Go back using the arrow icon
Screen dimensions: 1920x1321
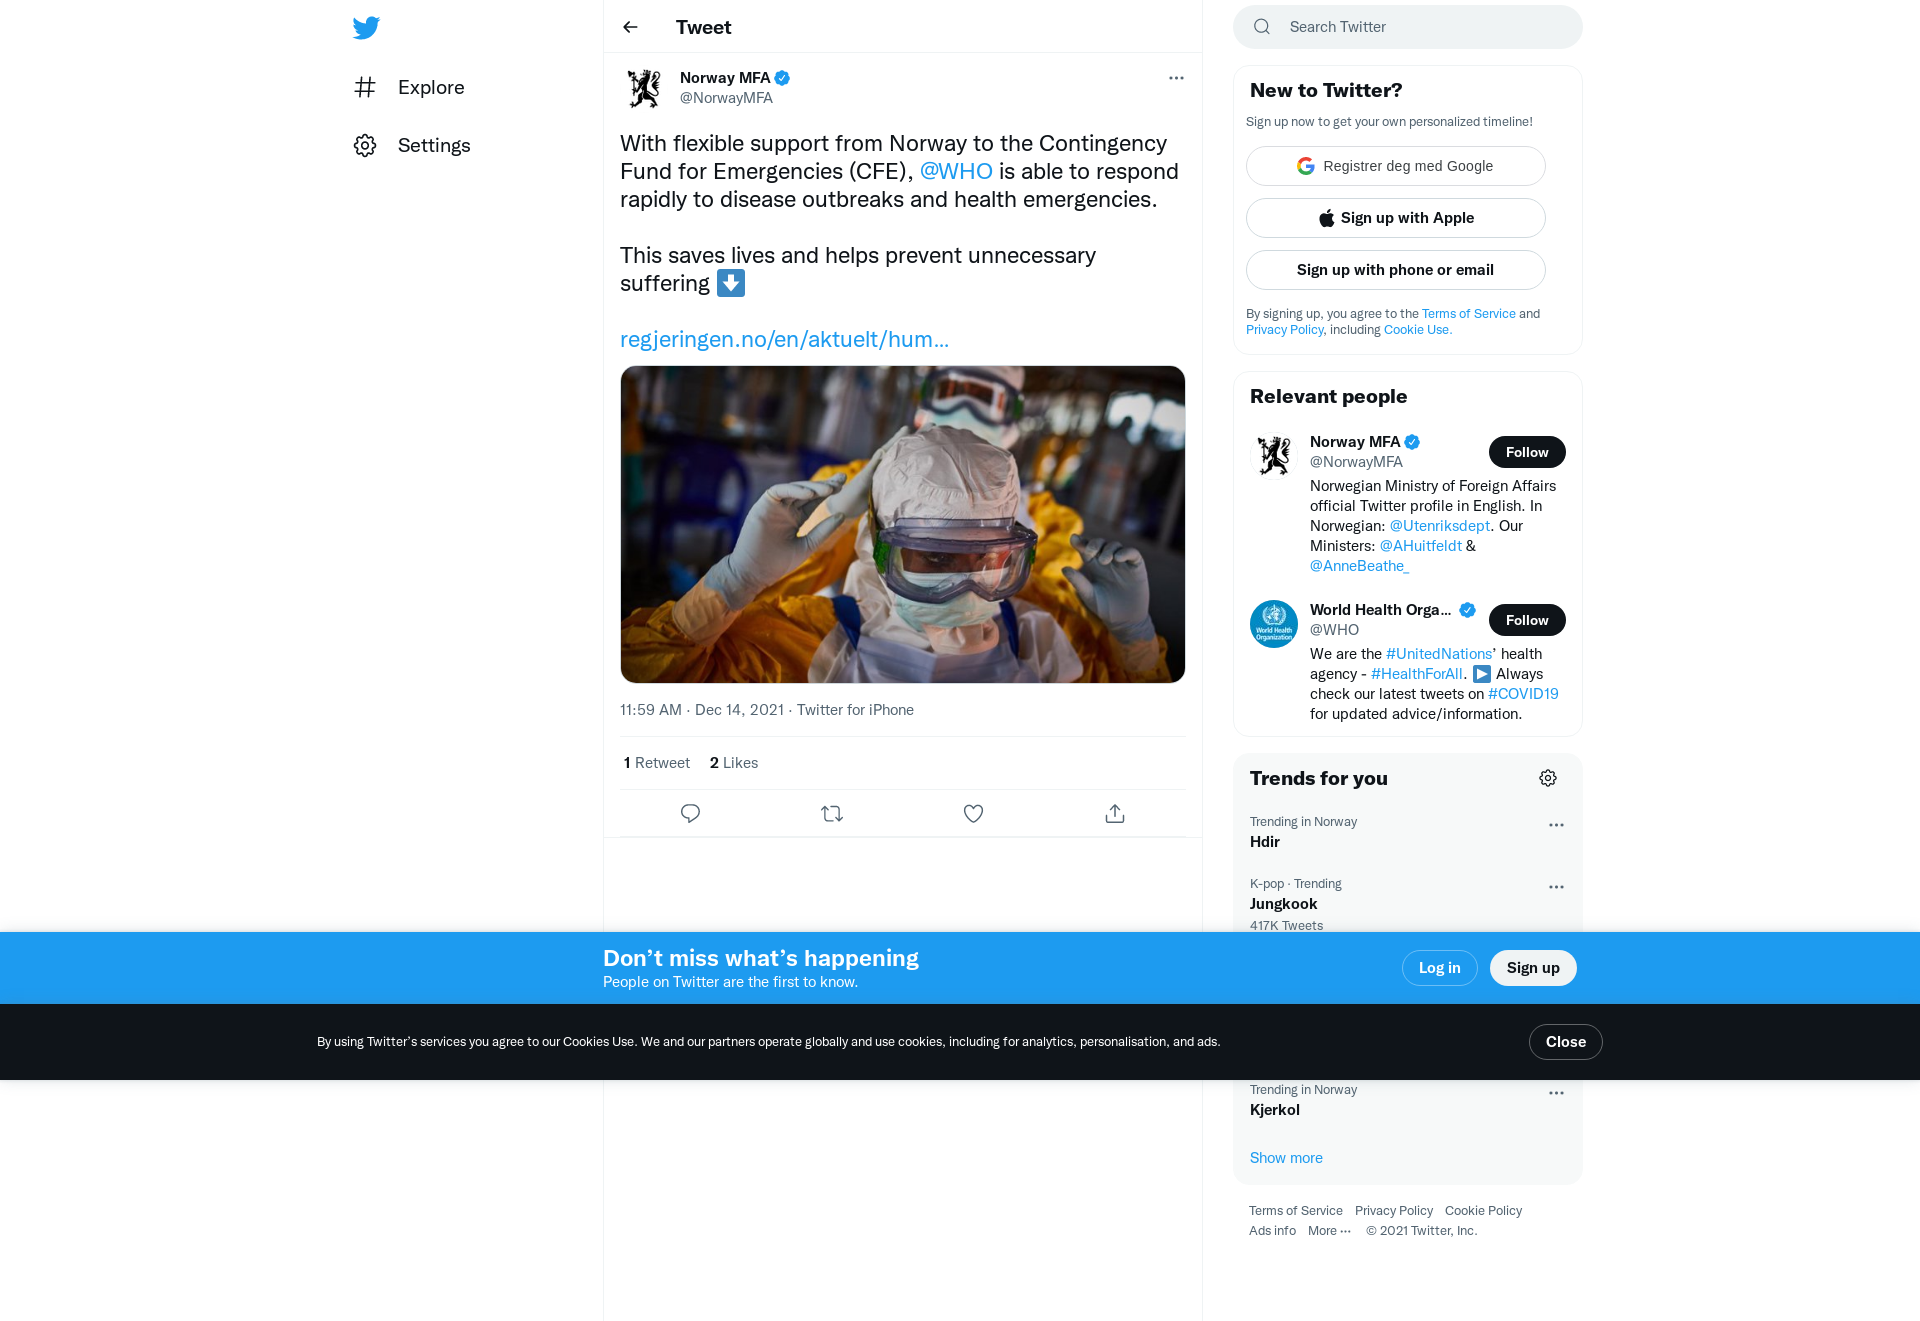pyautogui.click(x=630, y=27)
